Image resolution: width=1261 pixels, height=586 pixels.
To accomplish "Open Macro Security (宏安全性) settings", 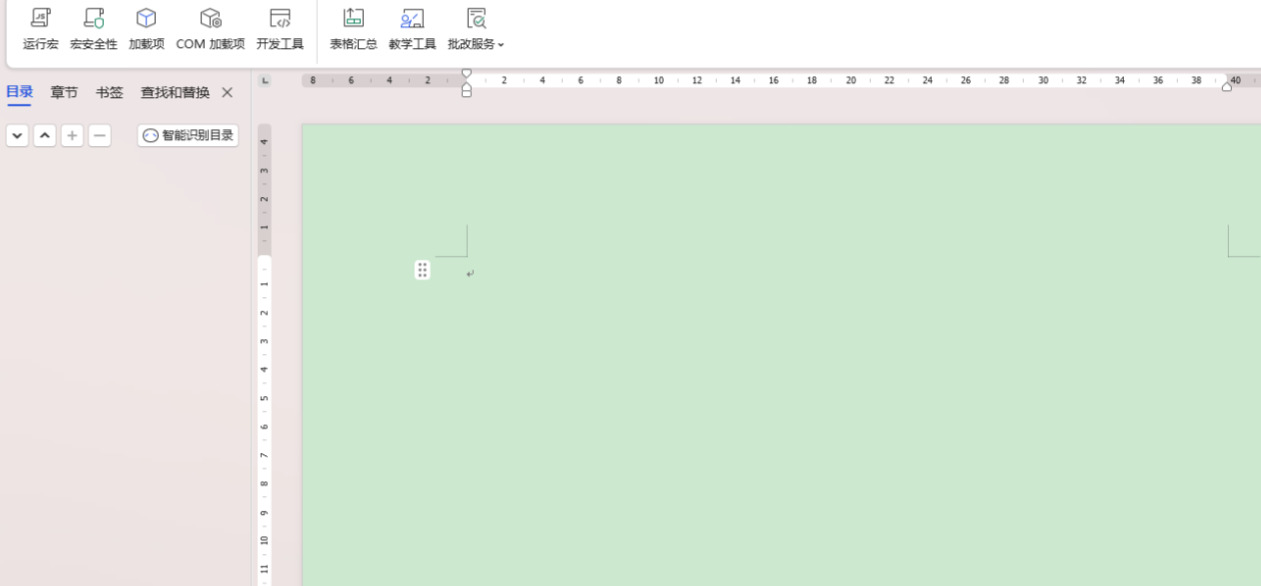I will 93,29.
